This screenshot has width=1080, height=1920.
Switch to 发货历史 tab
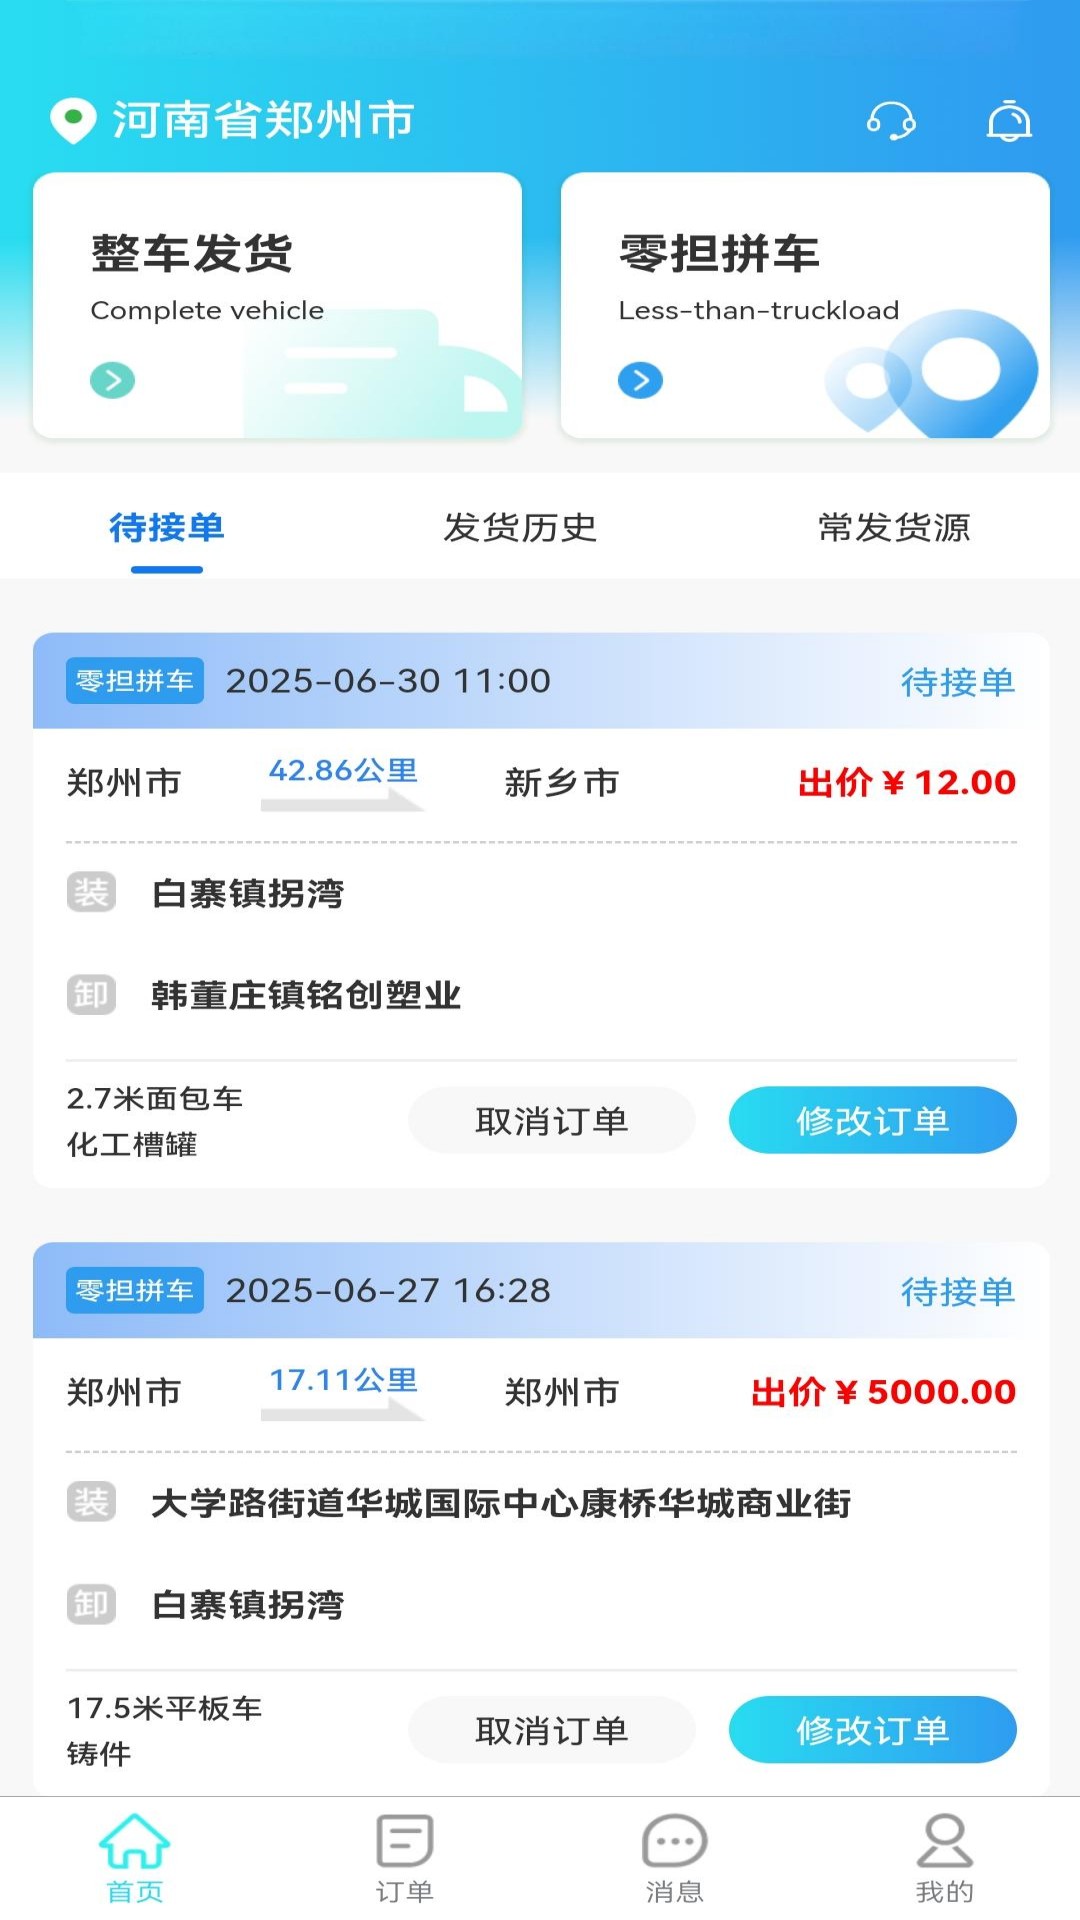(x=520, y=527)
